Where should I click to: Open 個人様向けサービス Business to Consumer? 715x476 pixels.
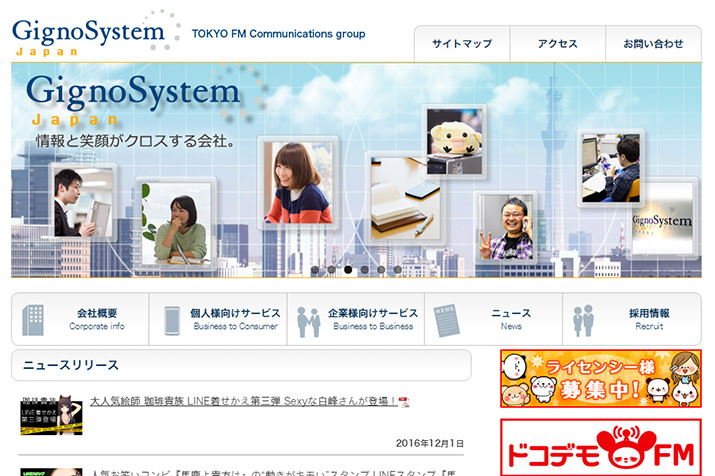(218, 319)
